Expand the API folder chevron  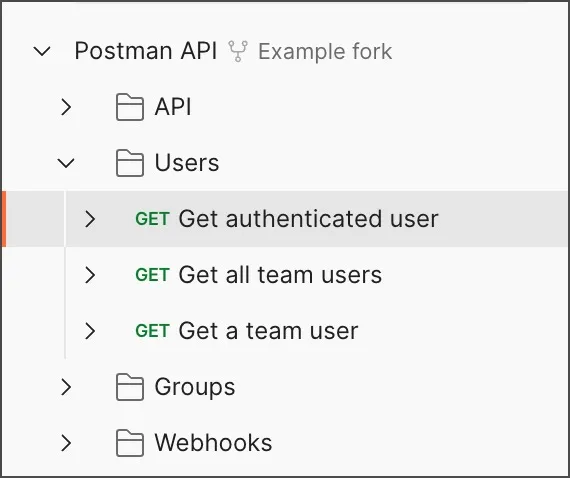click(66, 107)
